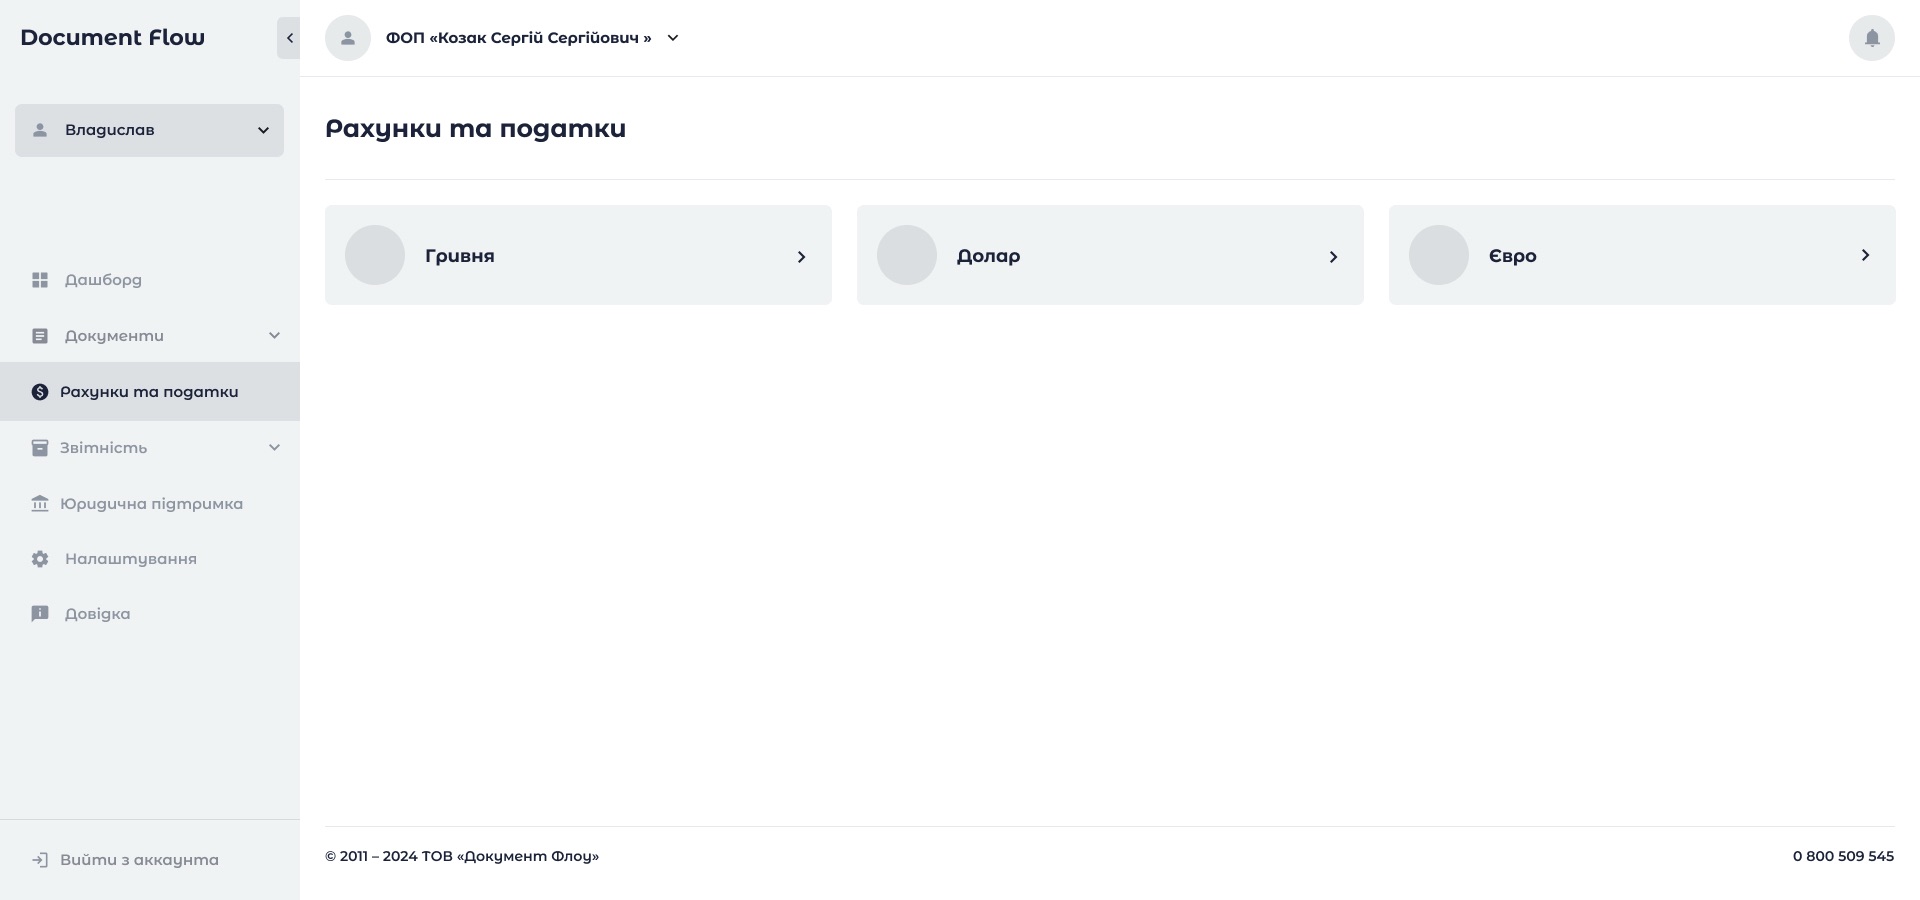Expand the ФОП Козак company selector chevron
The image size is (1920, 900).
[x=673, y=38]
